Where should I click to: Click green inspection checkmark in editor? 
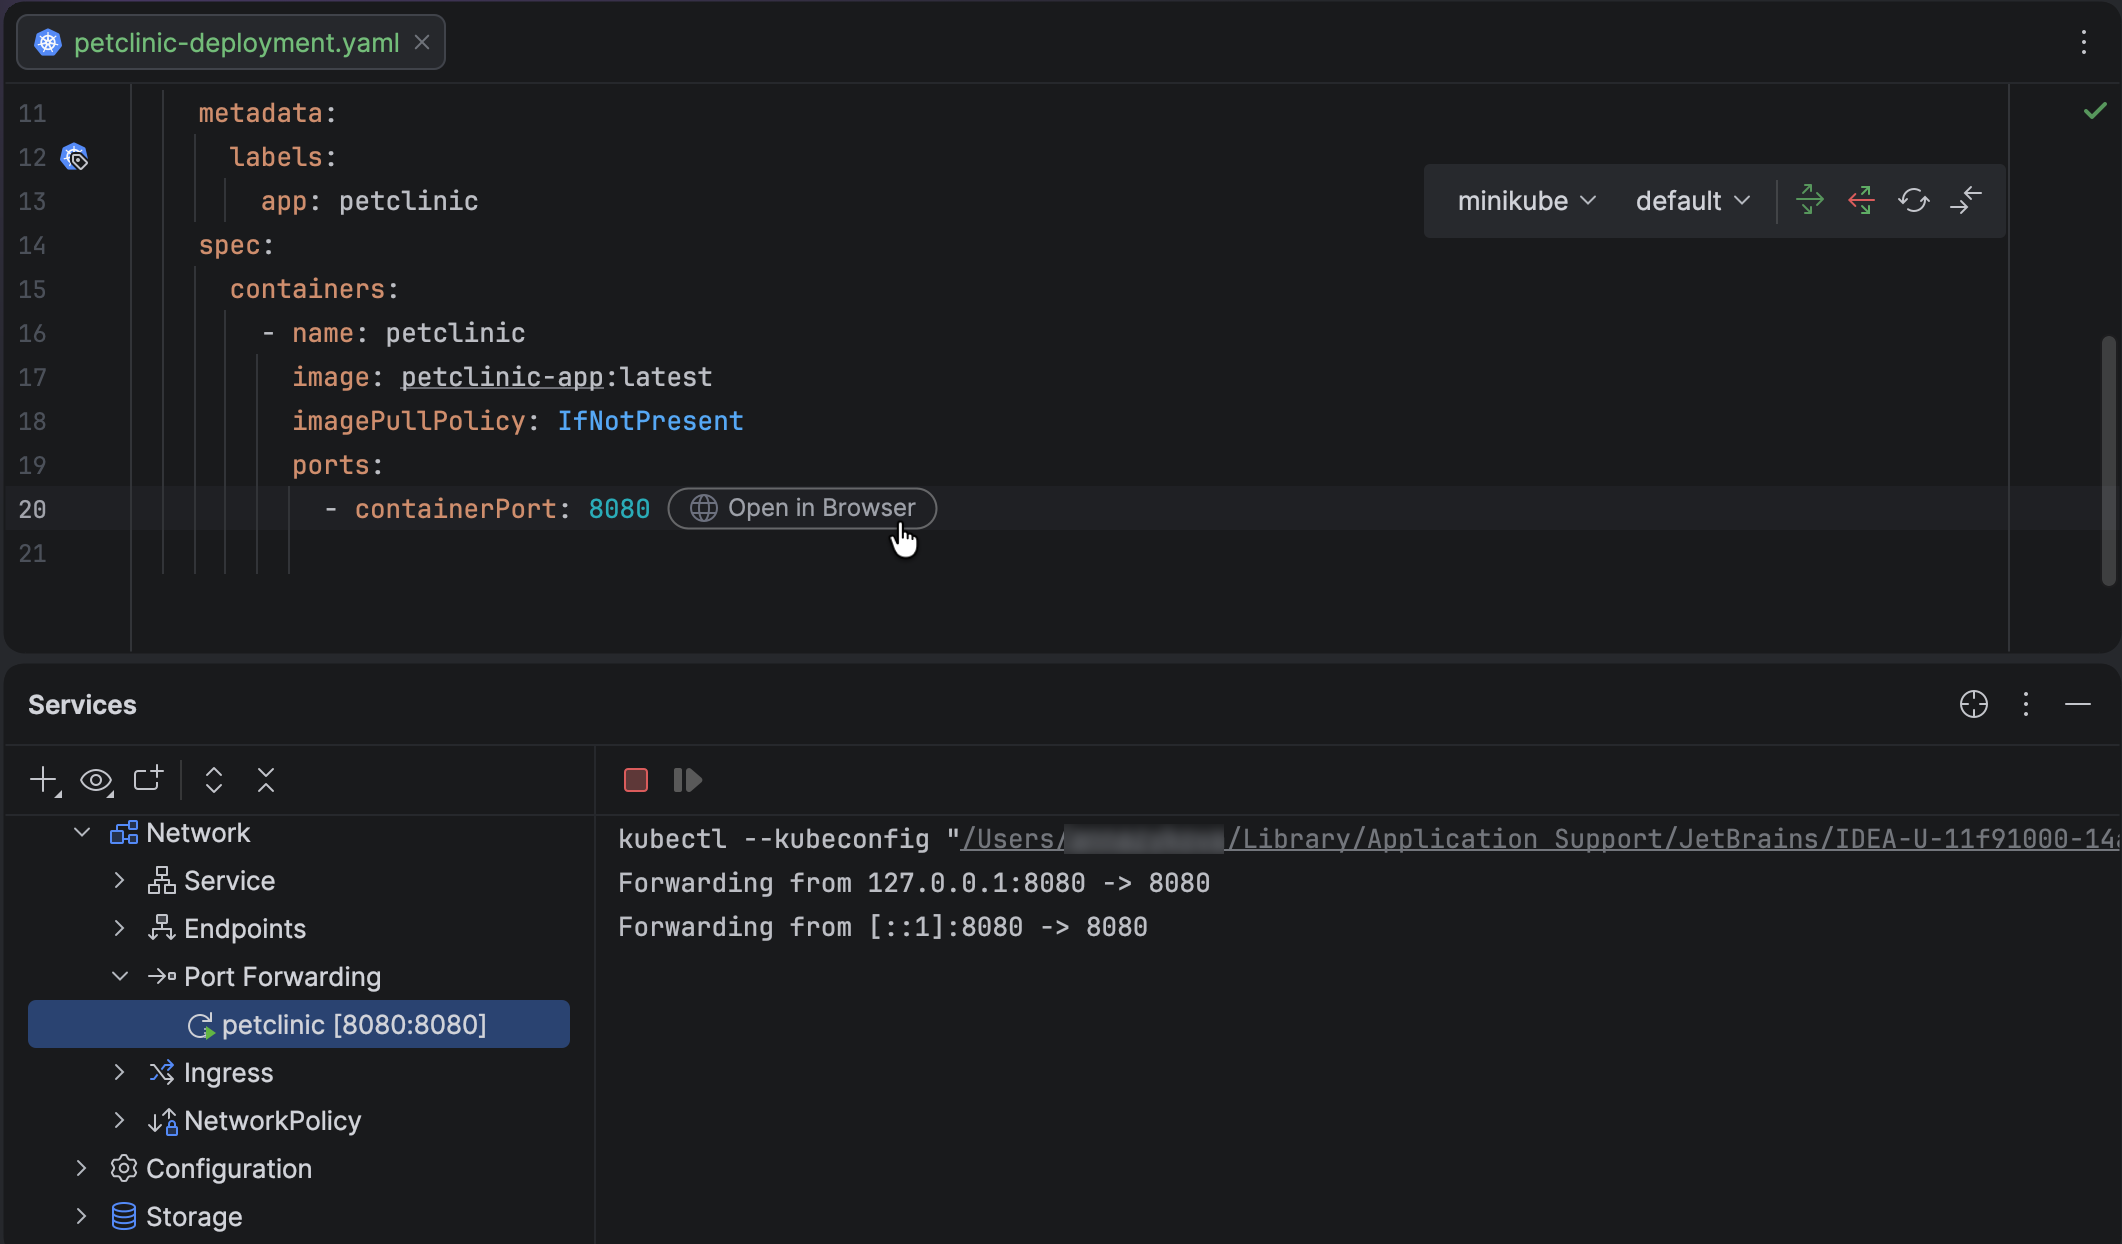tap(2095, 111)
